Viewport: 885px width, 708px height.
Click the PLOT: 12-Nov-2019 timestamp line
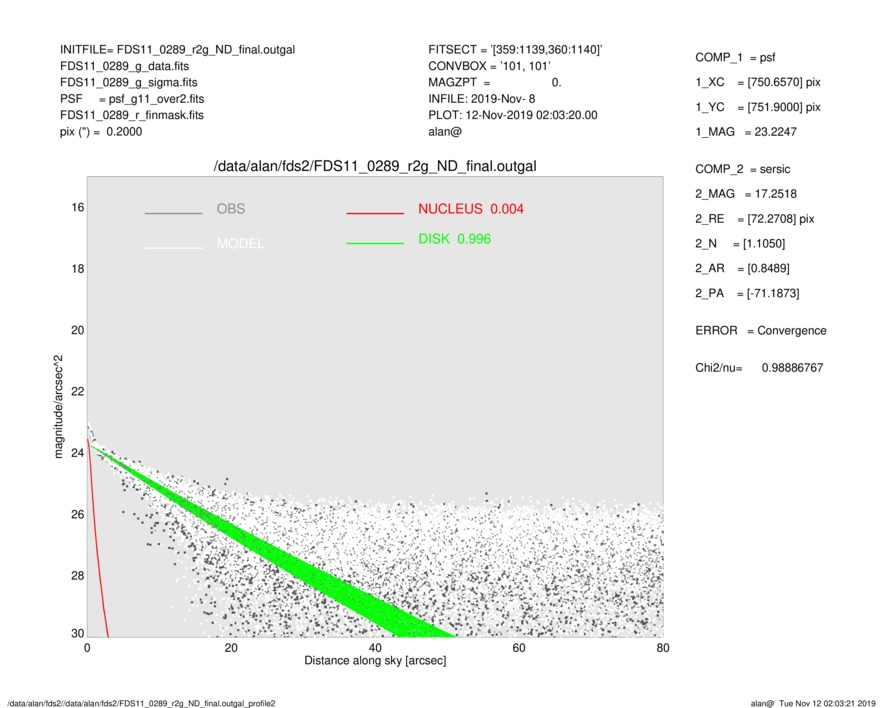click(x=512, y=115)
